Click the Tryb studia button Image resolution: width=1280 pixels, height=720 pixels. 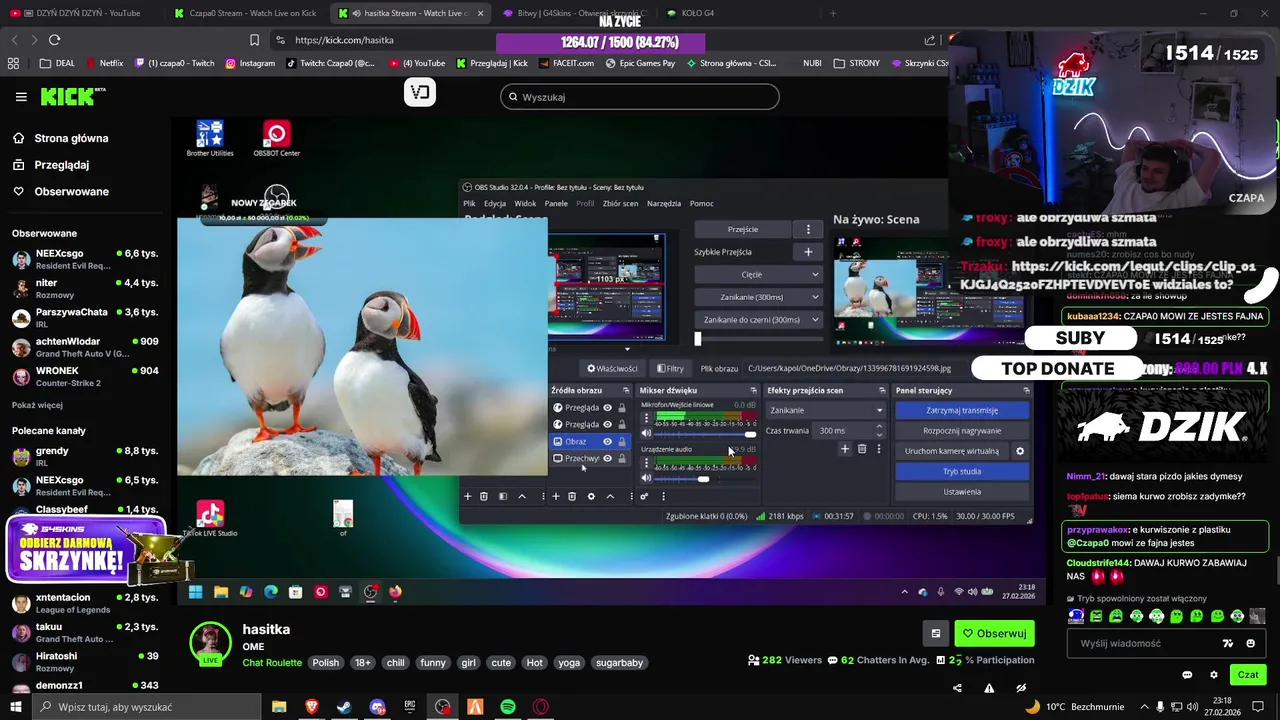[x=962, y=471]
